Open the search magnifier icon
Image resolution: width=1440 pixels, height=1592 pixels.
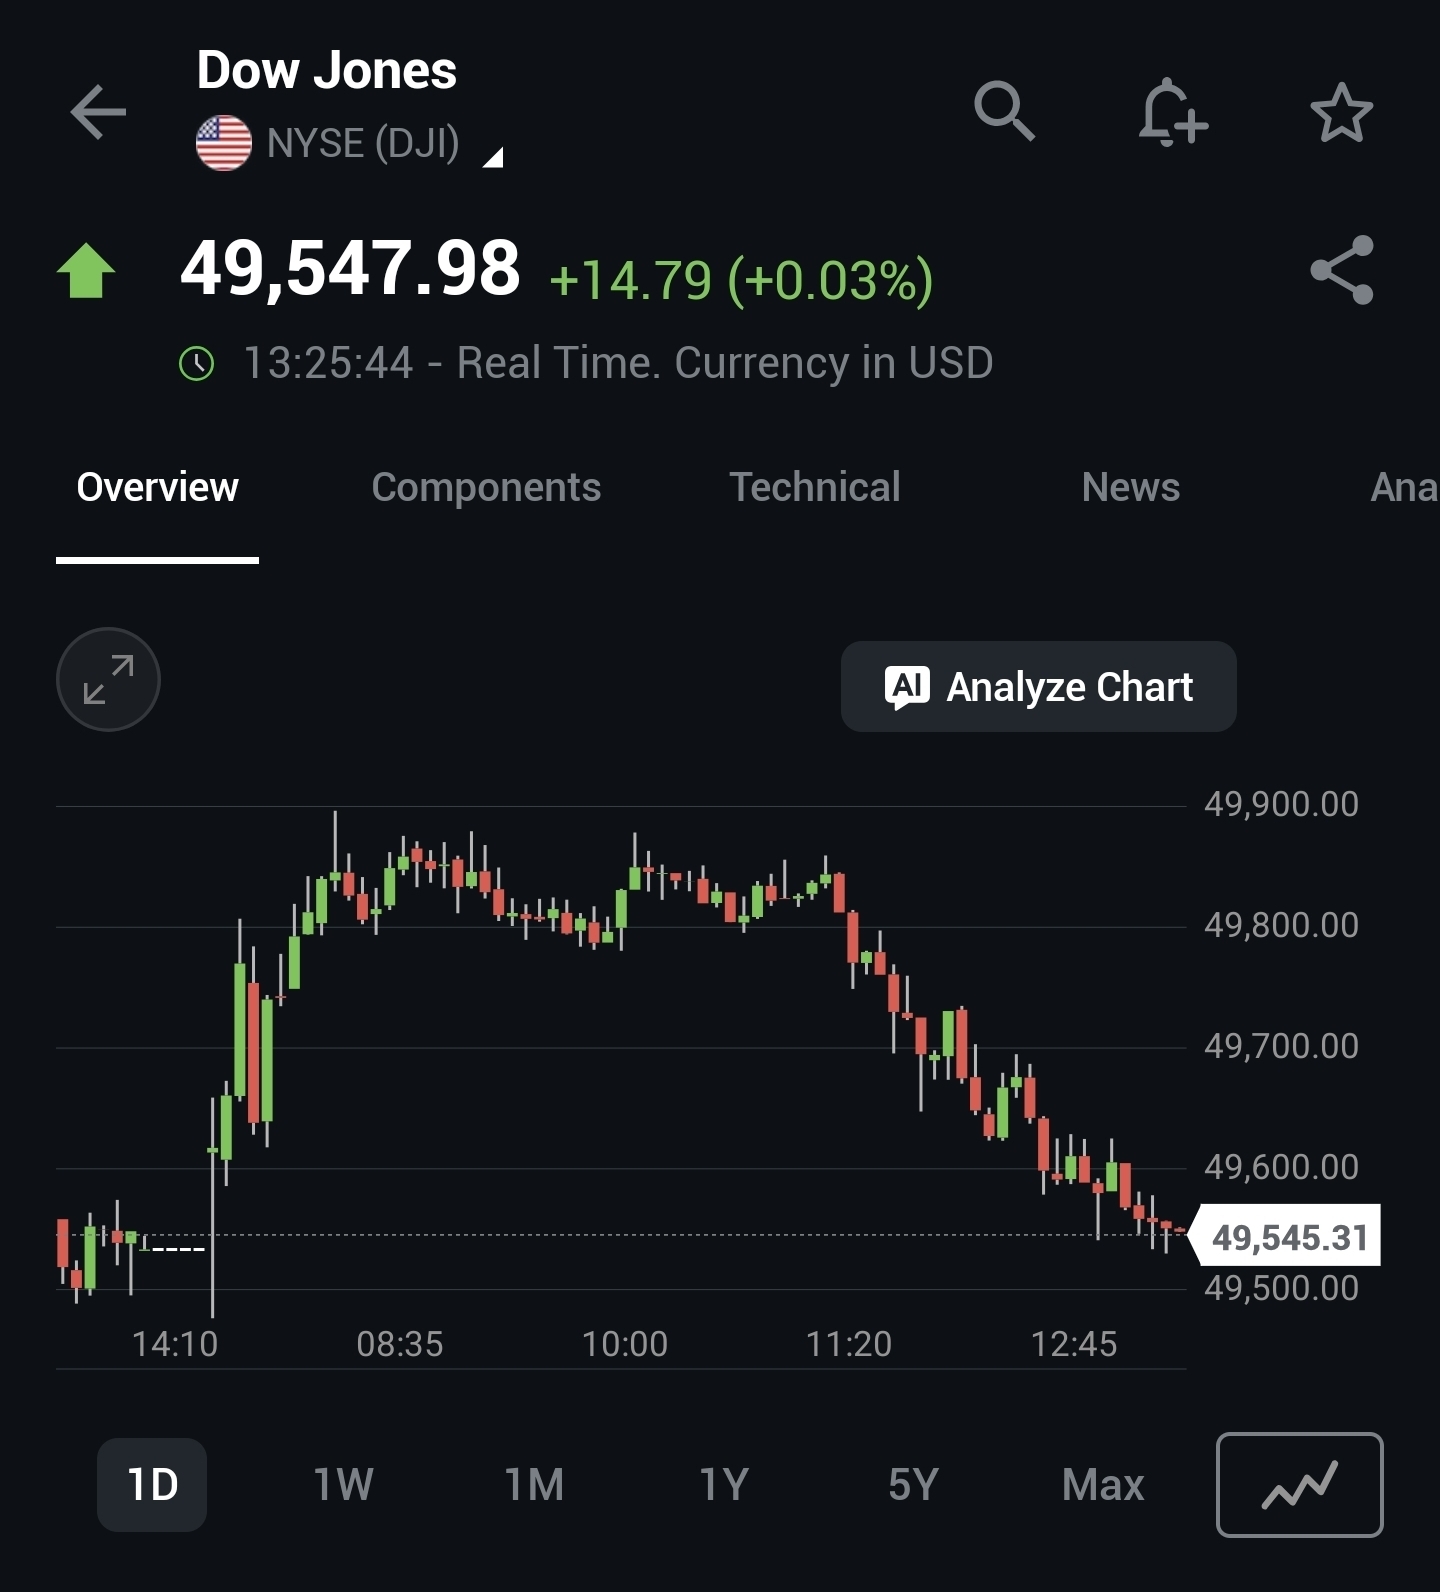tap(1004, 111)
